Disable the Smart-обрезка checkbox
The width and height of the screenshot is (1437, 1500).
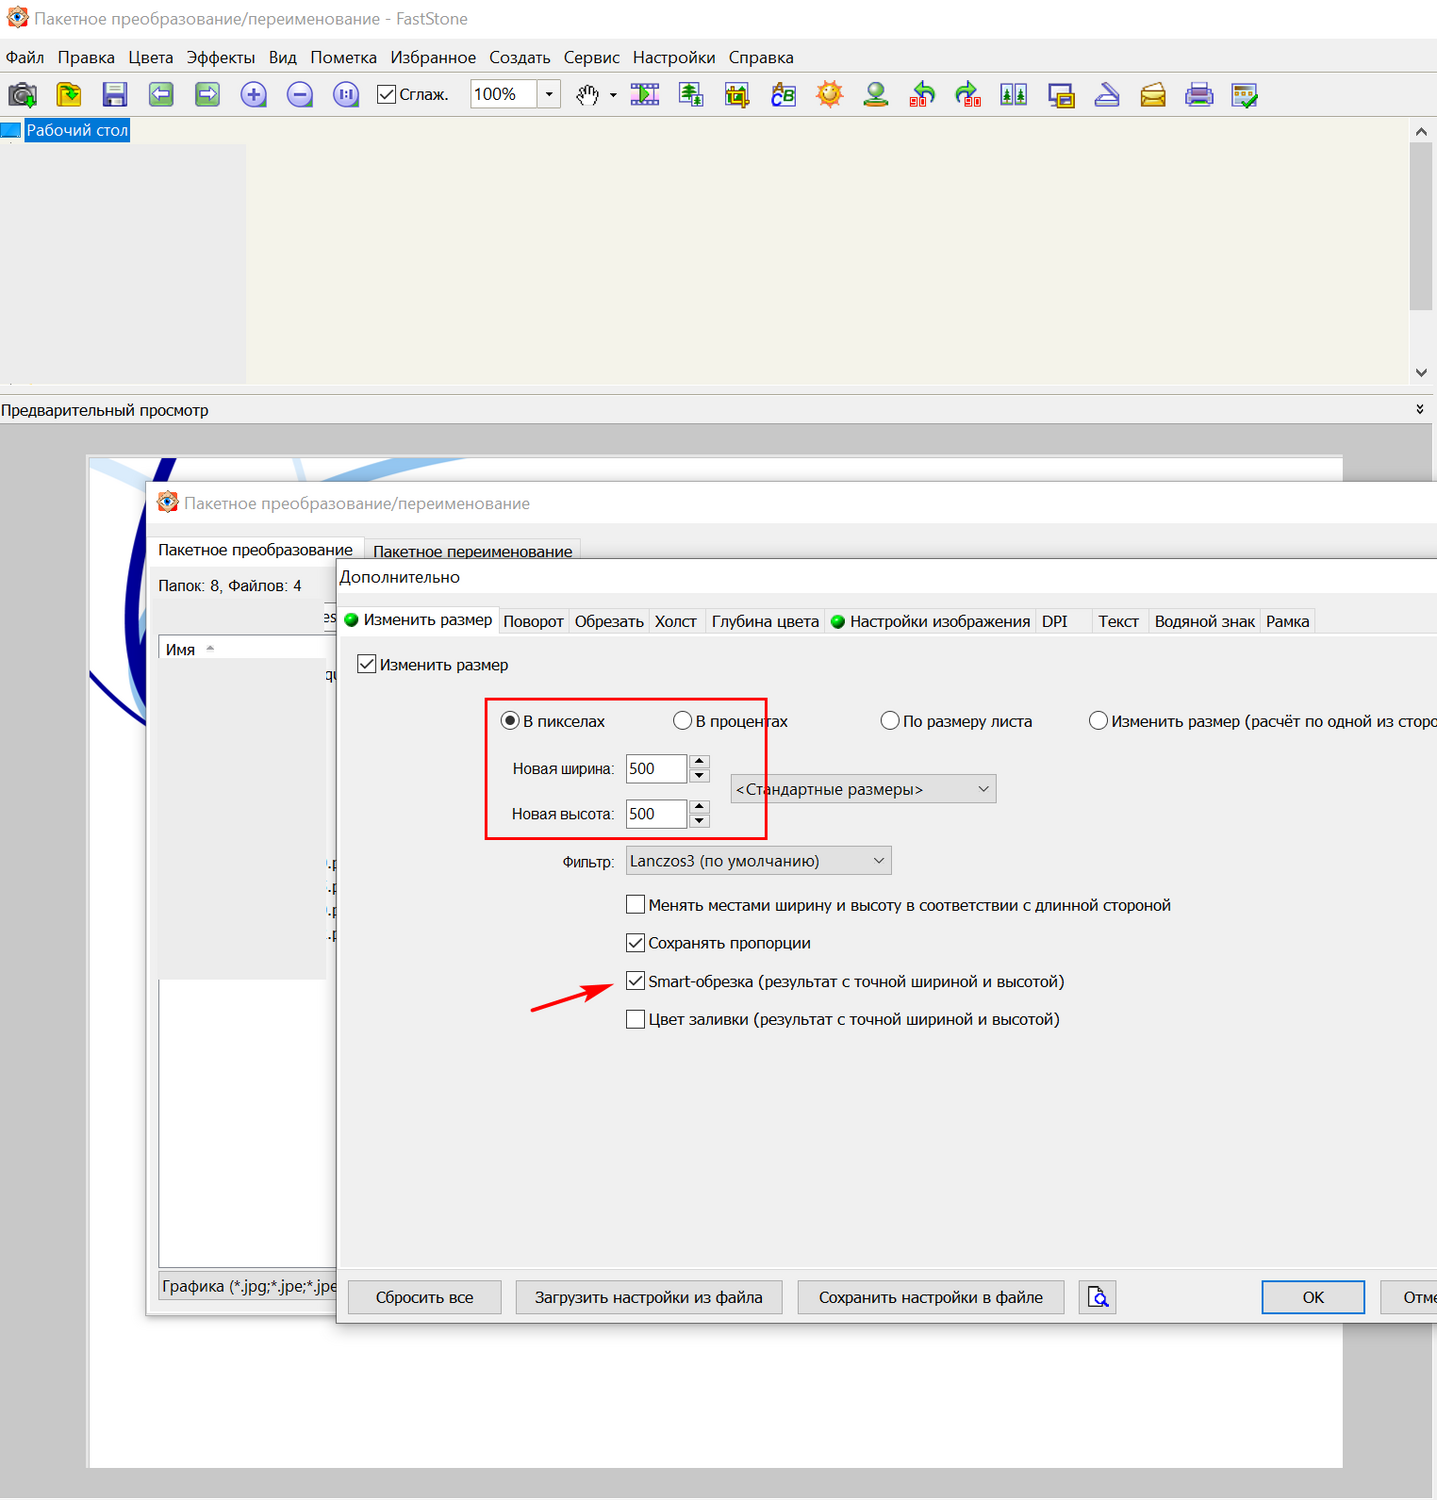tap(635, 981)
